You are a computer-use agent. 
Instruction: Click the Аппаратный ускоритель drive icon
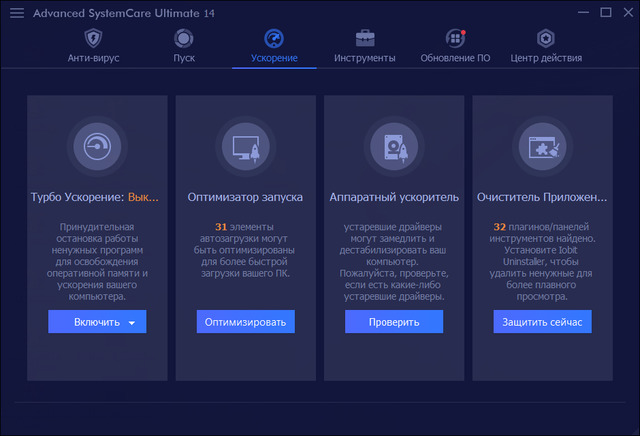pyautogui.click(x=394, y=145)
